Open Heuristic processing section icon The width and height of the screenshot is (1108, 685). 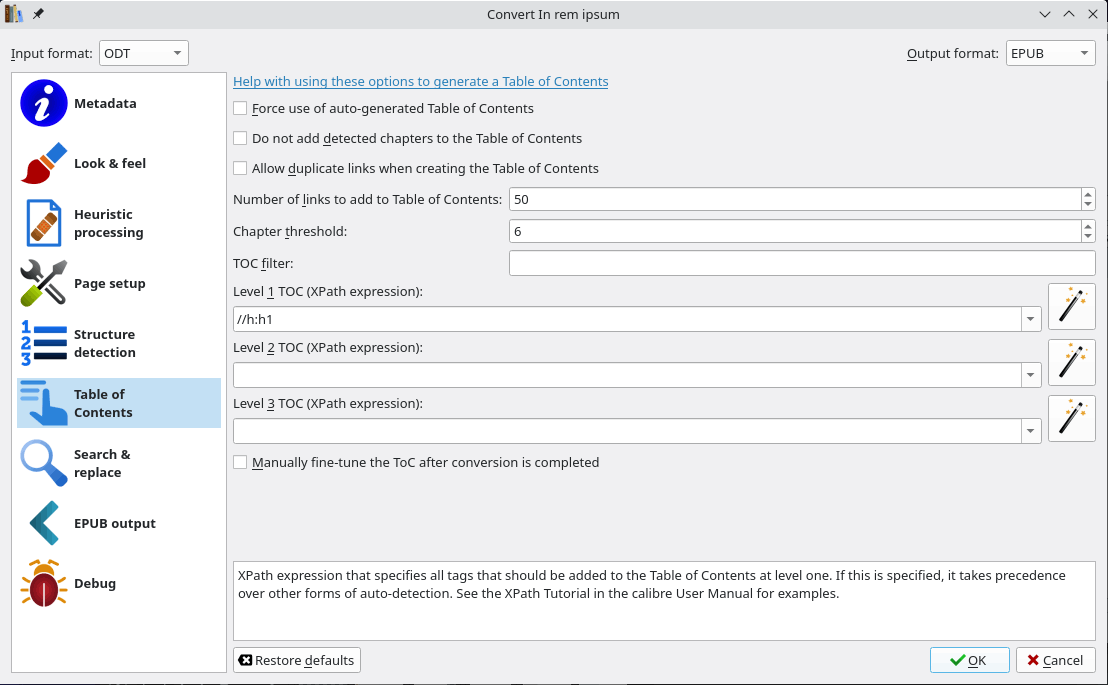click(x=44, y=224)
